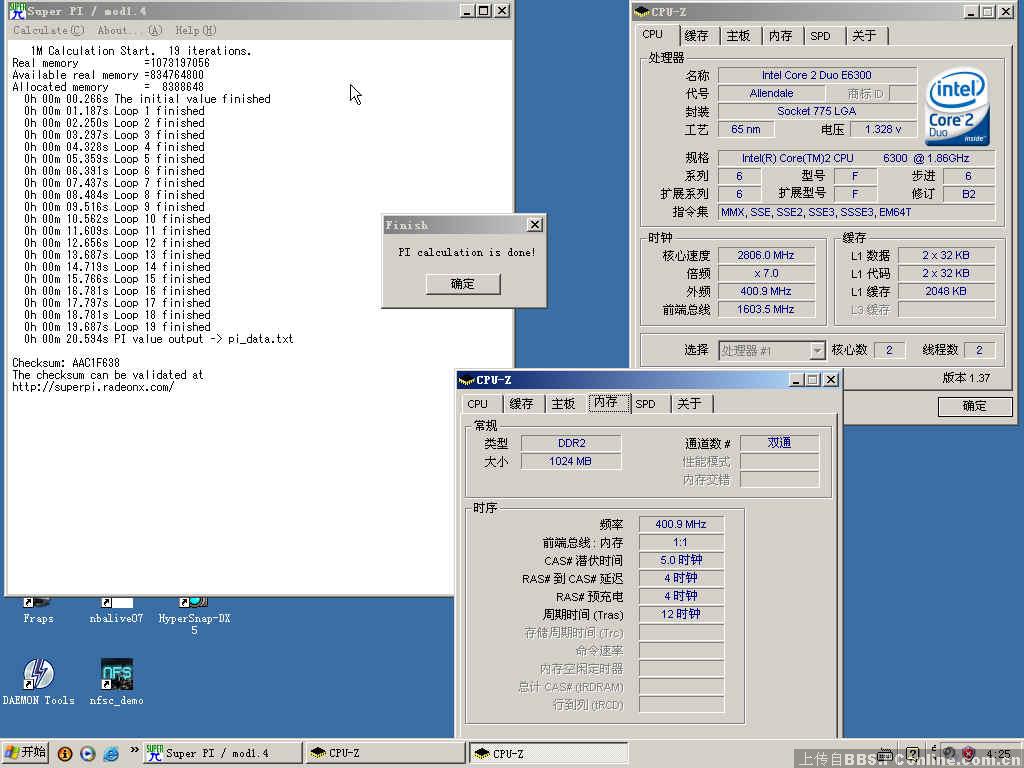The image size is (1024, 768).
Task: Open the 开始 Start menu
Action: coord(25,752)
